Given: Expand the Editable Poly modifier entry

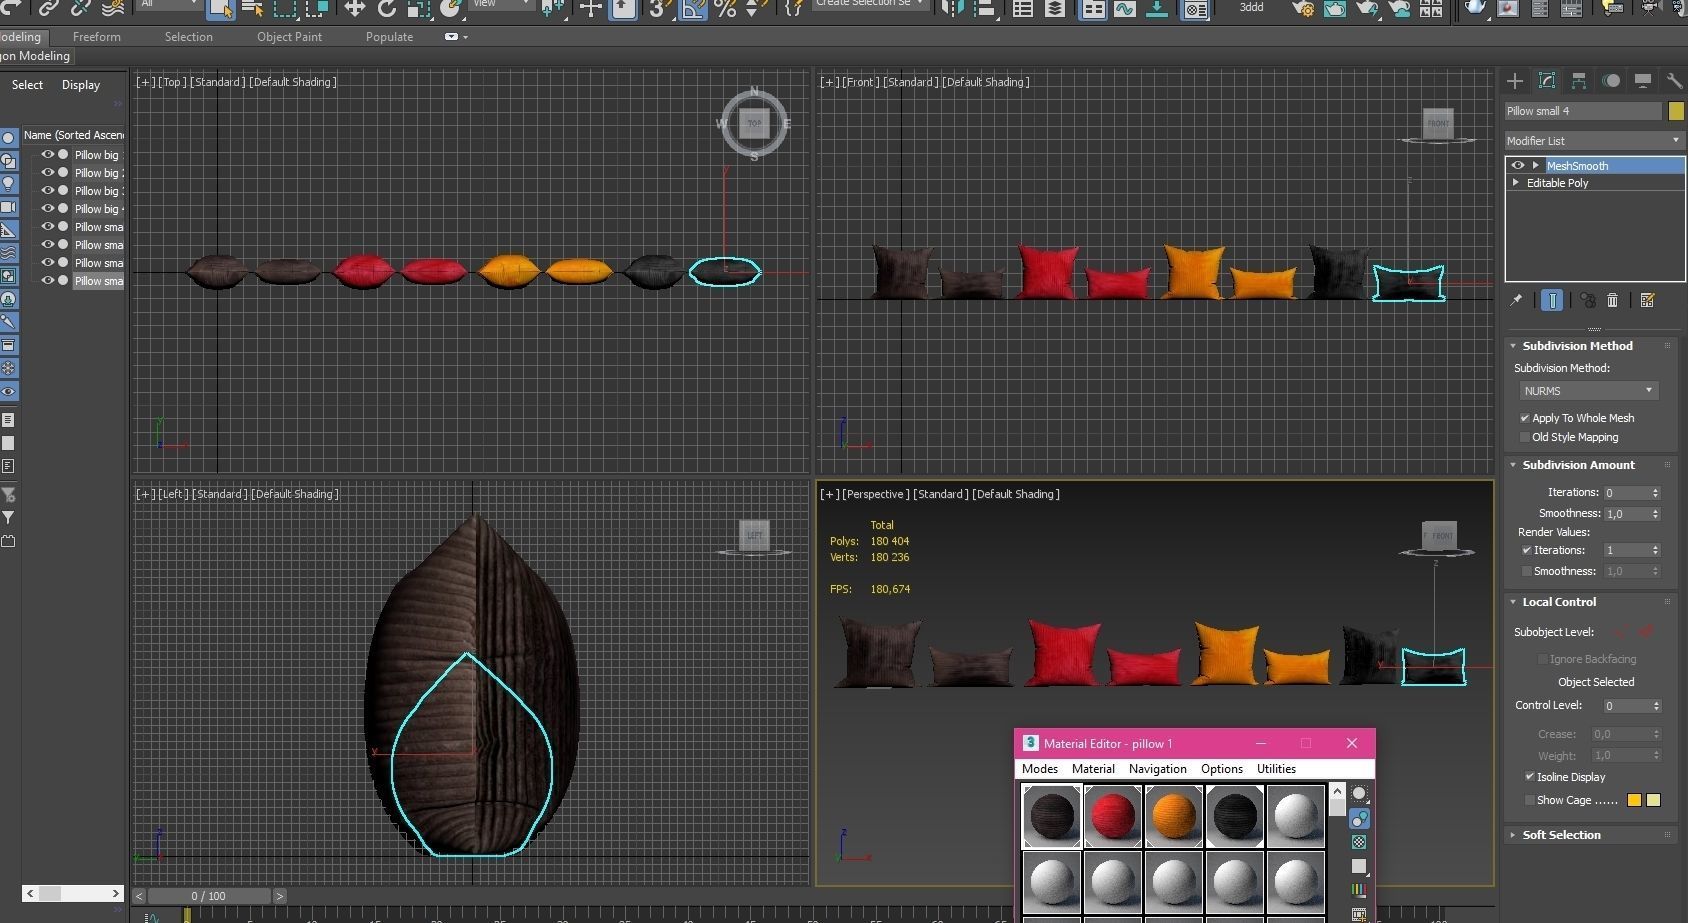Looking at the screenshot, I should pyautogui.click(x=1517, y=183).
